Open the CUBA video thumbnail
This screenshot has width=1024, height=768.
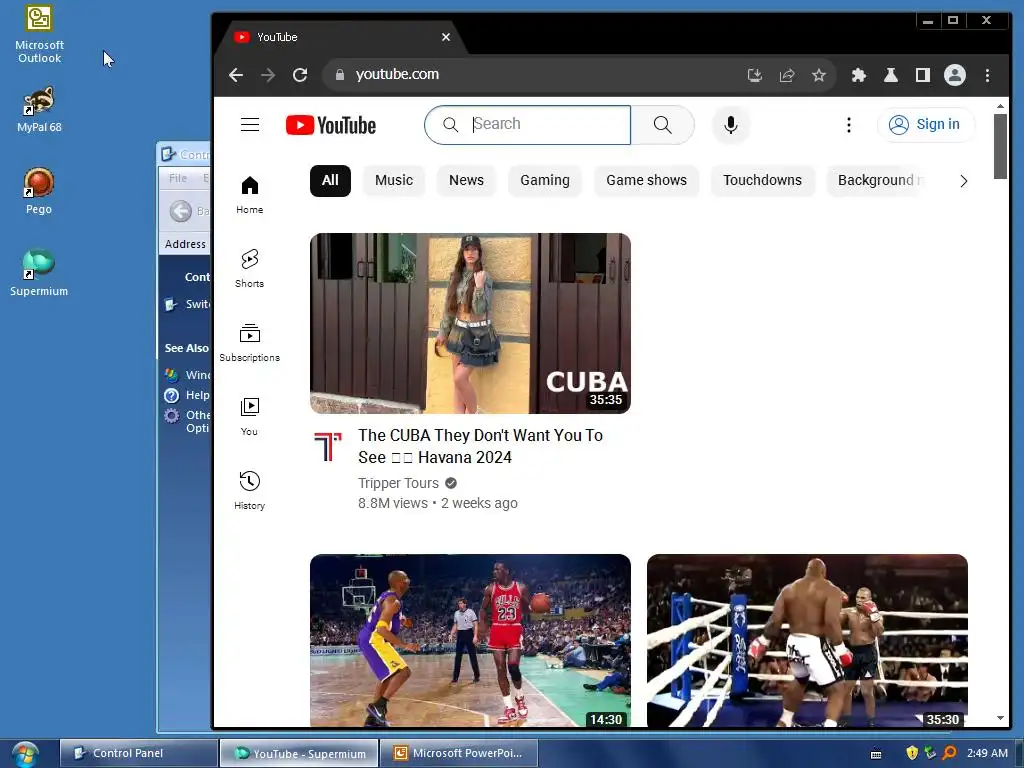pos(470,323)
